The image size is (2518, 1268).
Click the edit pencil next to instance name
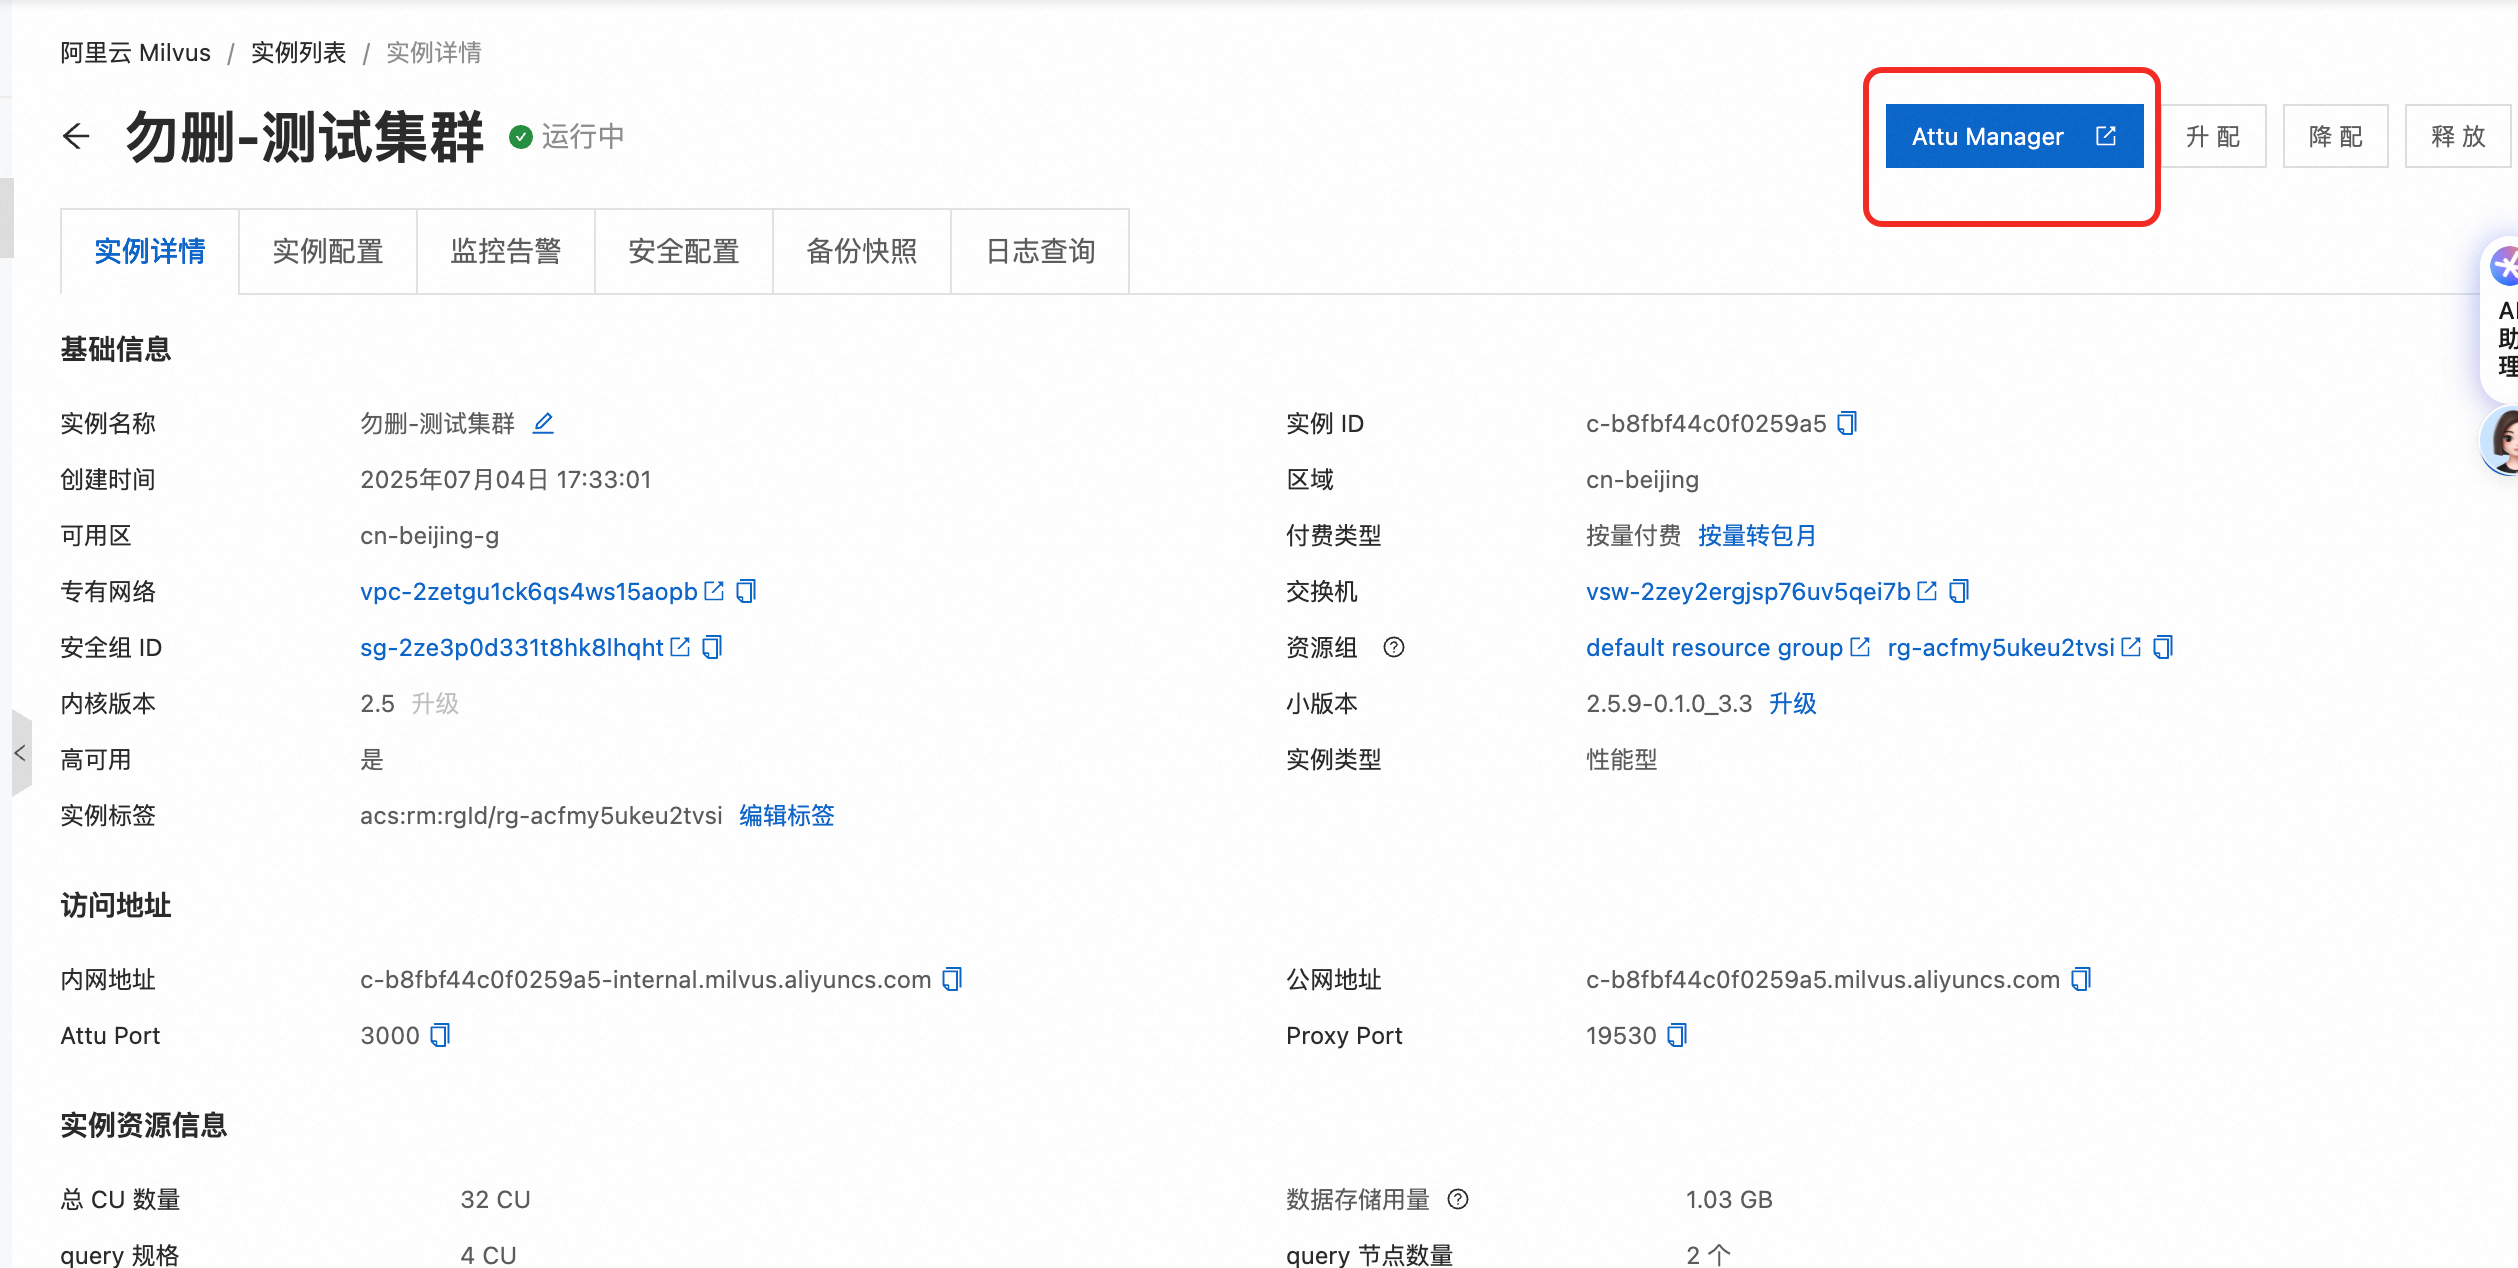click(543, 423)
